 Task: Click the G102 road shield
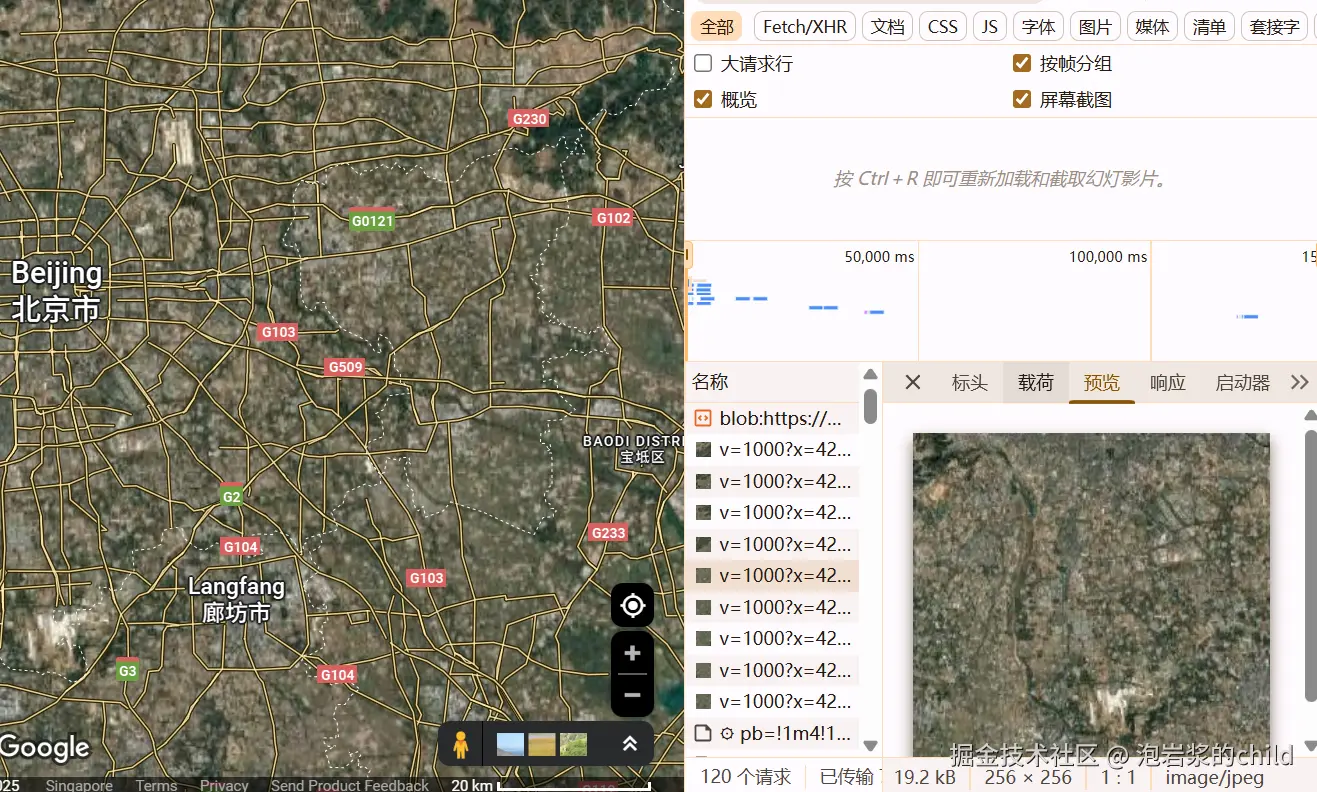pyautogui.click(x=613, y=218)
